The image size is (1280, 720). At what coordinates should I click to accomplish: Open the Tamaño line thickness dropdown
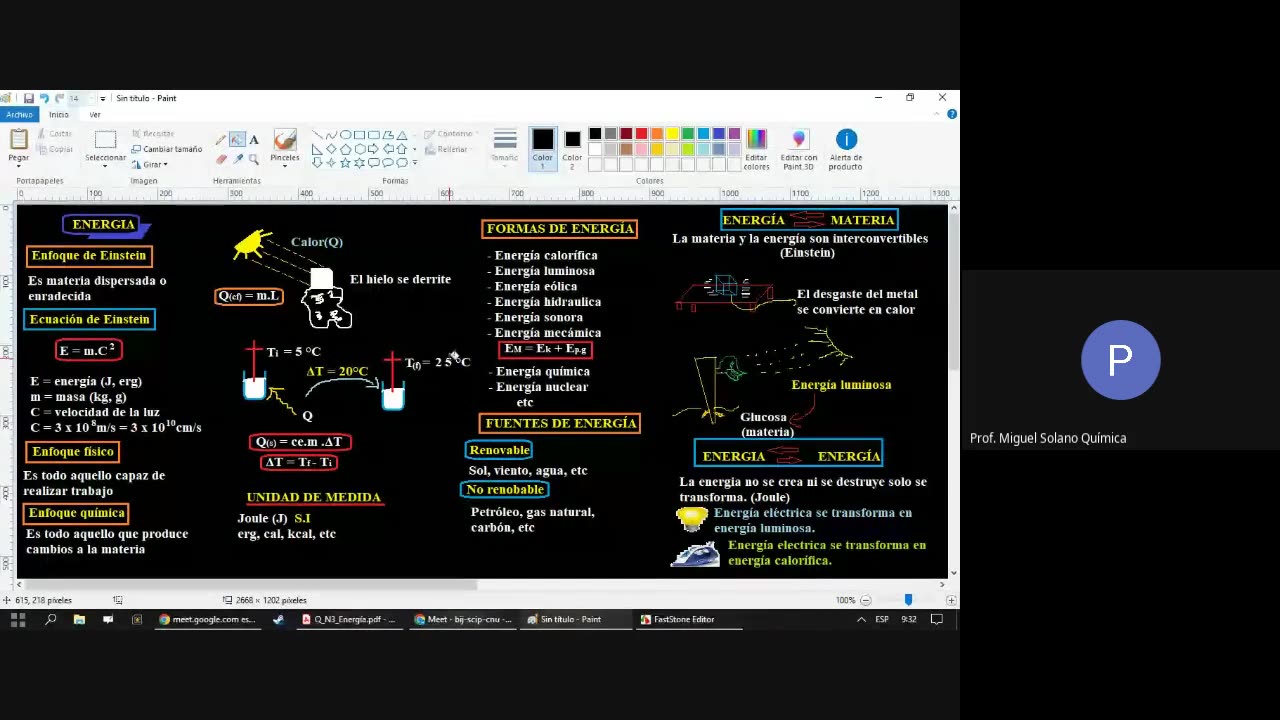[x=505, y=146]
